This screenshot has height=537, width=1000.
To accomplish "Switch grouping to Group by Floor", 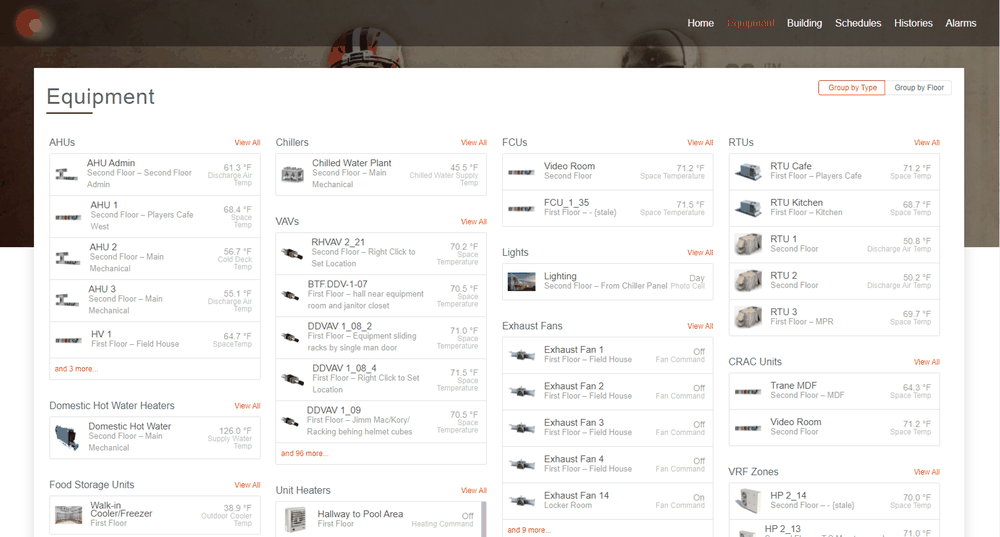I will pyautogui.click(x=918, y=87).
